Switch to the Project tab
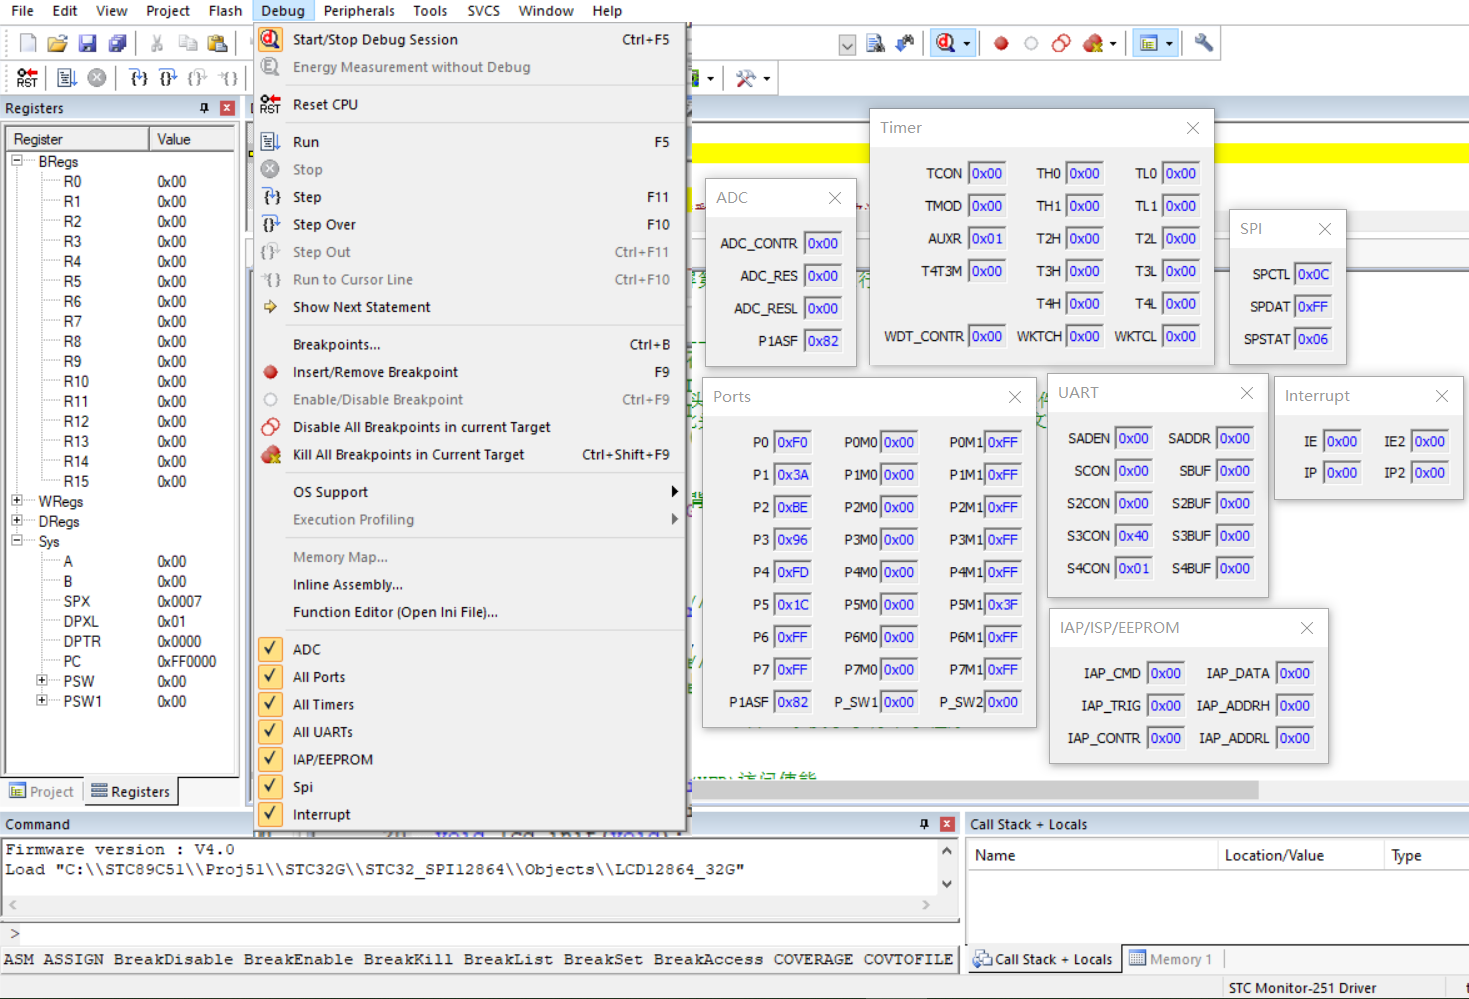Image resolution: width=1469 pixels, height=999 pixels. 42,791
